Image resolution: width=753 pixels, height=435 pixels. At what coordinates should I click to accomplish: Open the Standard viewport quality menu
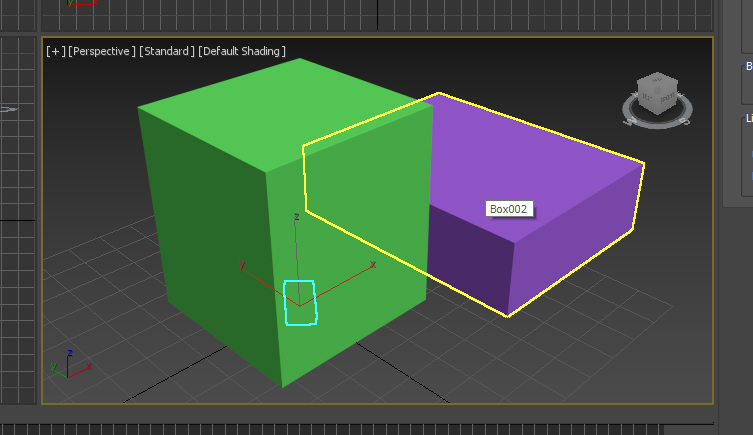(x=167, y=51)
